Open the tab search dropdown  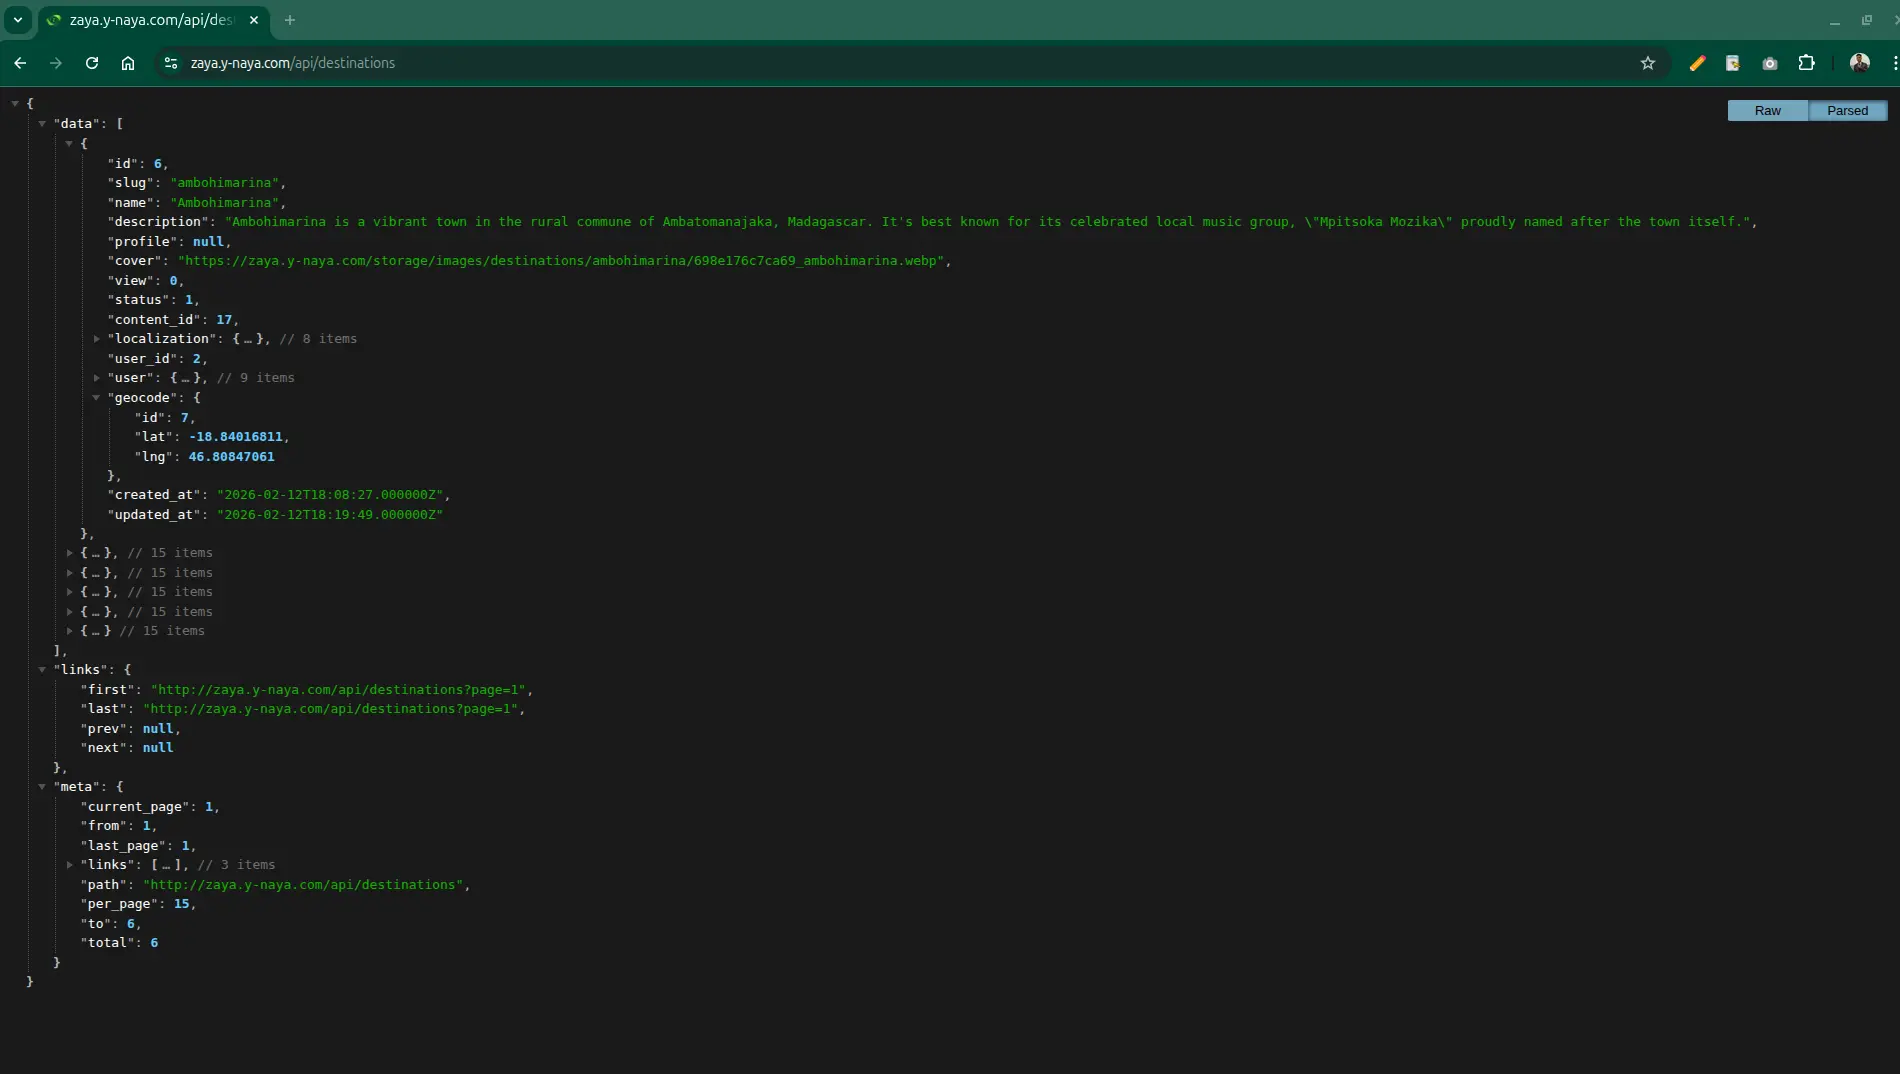click(x=18, y=20)
